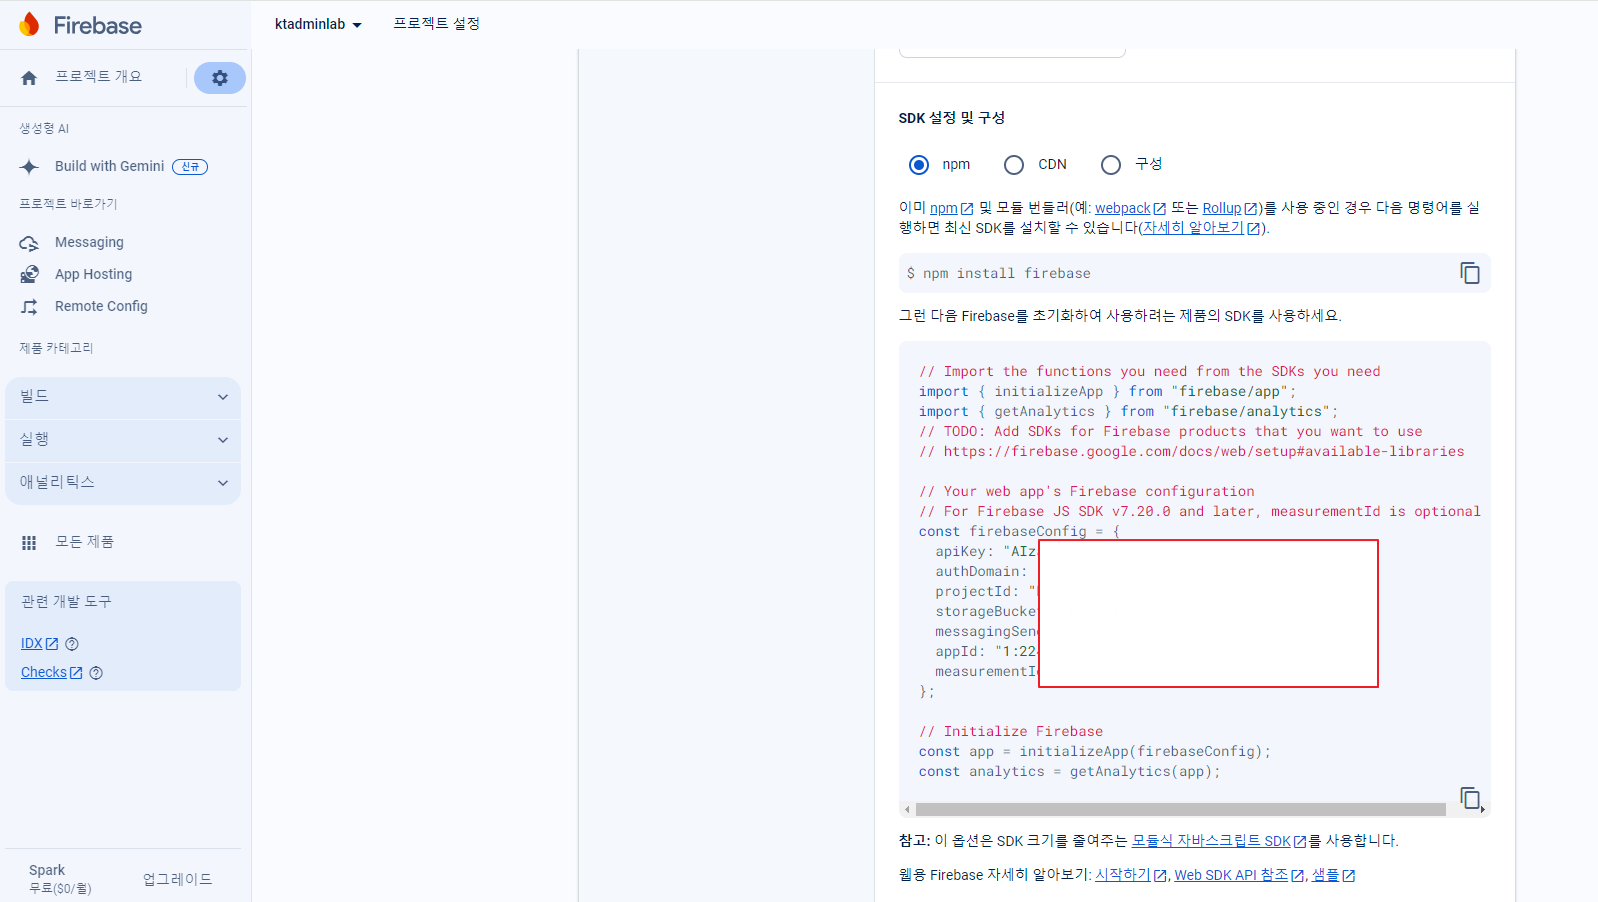Select the 구성 radio option
This screenshot has width=1598, height=902.
tap(1110, 164)
